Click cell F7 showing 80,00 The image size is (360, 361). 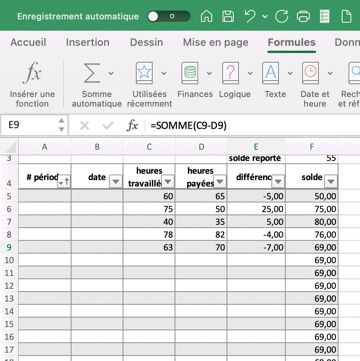(x=312, y=222)
